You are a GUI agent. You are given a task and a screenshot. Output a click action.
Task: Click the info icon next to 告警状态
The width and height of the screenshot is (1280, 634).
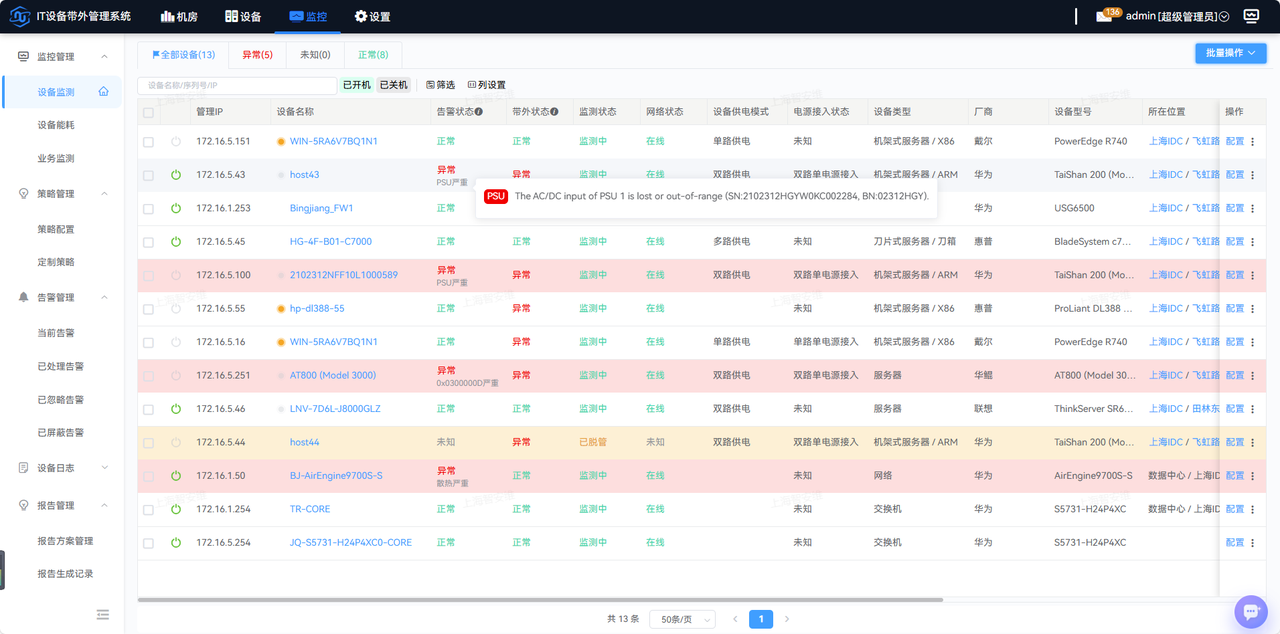[479, 112]
